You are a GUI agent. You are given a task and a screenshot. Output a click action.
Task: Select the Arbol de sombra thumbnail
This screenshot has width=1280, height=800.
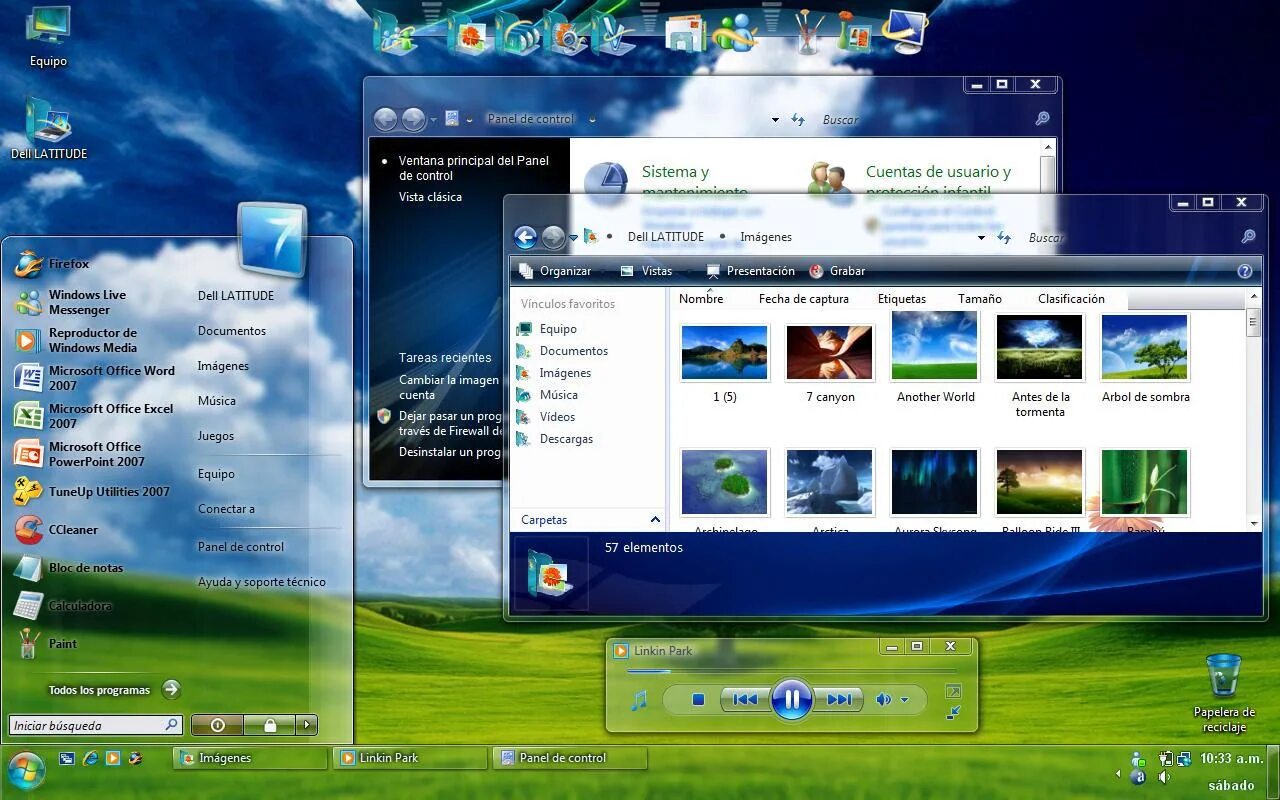click(x=1145, y=357)
